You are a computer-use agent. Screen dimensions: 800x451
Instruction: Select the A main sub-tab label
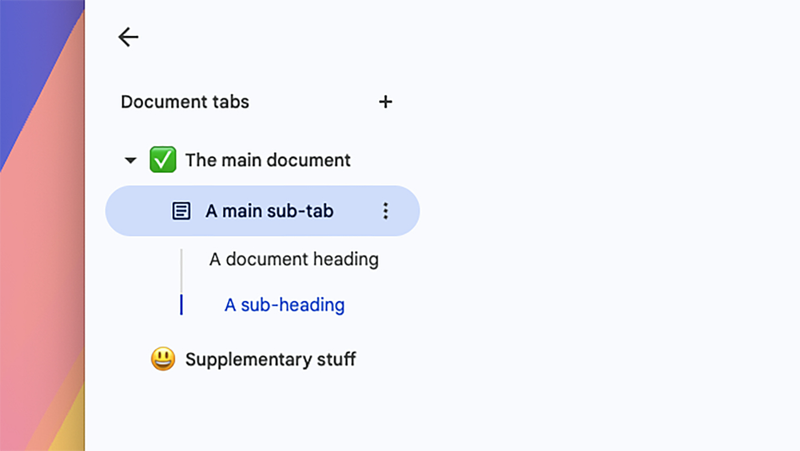269,211
